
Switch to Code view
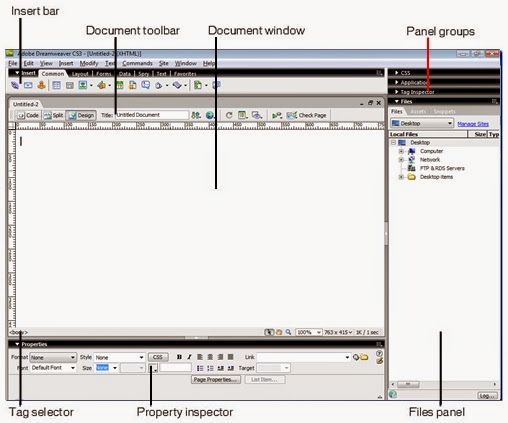point(28,115)
